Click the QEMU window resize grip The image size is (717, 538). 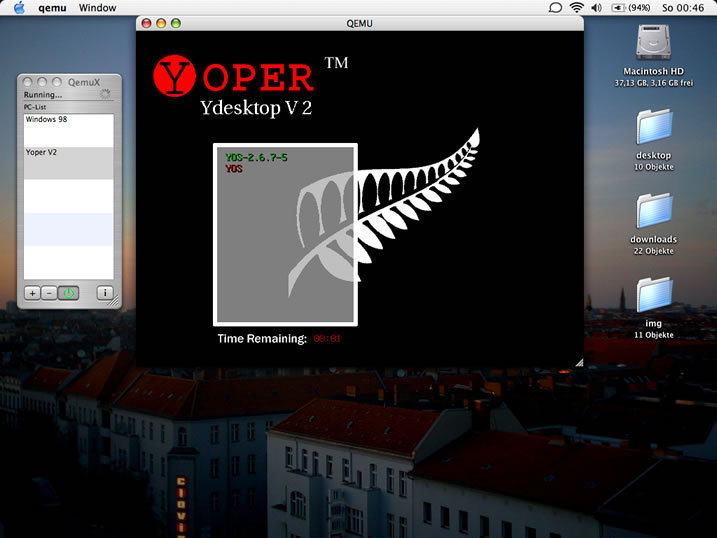(579, 362)
